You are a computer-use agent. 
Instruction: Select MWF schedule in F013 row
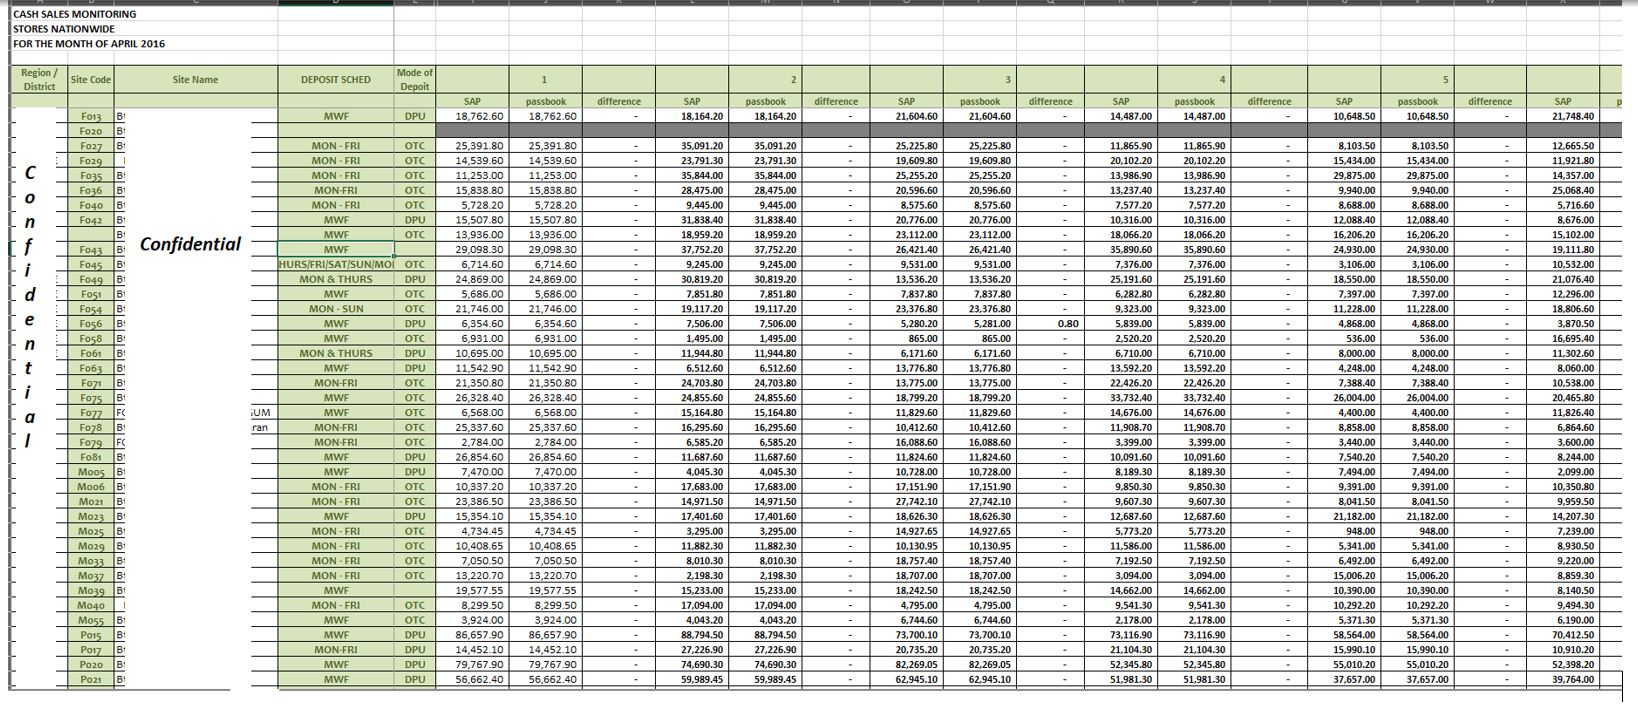[336, 117]
